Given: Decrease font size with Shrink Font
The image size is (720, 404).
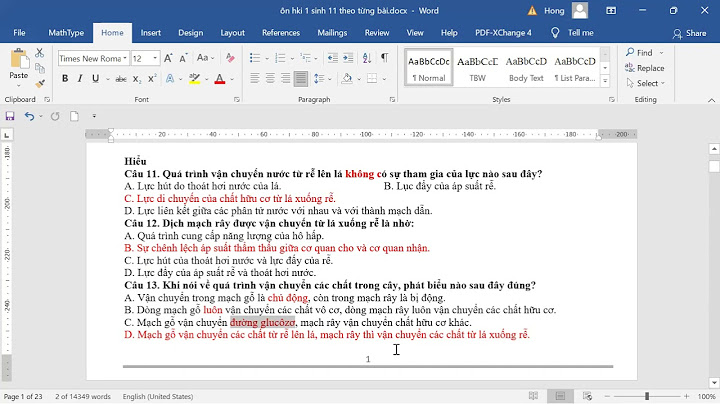Looking at the screenshot, I should [183, 58].
